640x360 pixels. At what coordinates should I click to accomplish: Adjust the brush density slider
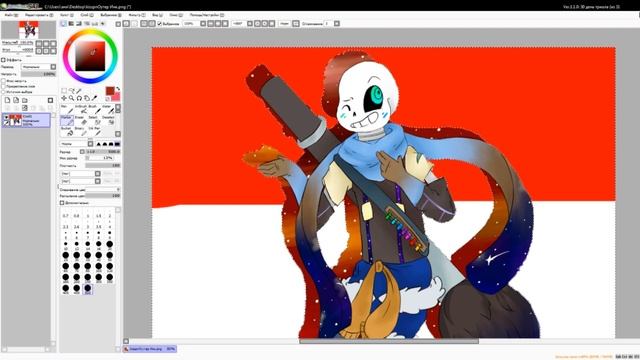[x=102, y=166]
